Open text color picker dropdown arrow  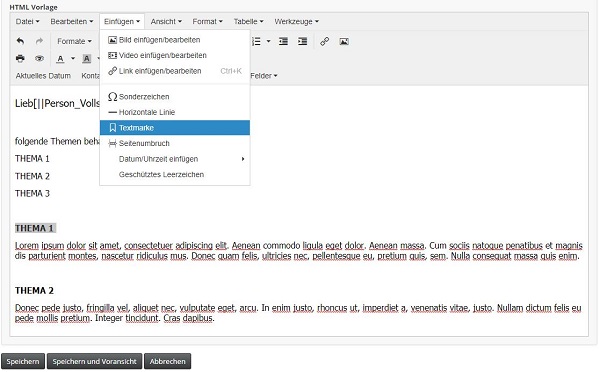(x=73, y=59)
